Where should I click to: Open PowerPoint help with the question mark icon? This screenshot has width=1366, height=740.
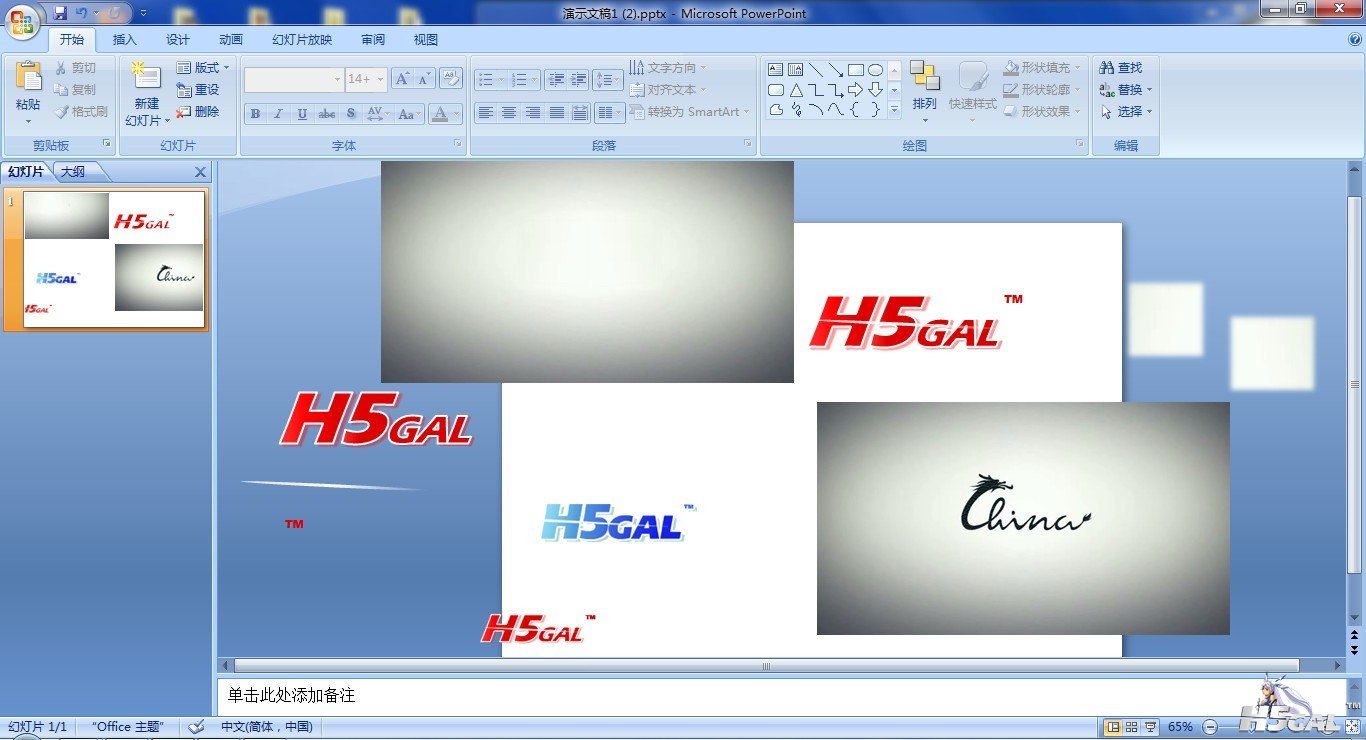tap(1355, 39)
